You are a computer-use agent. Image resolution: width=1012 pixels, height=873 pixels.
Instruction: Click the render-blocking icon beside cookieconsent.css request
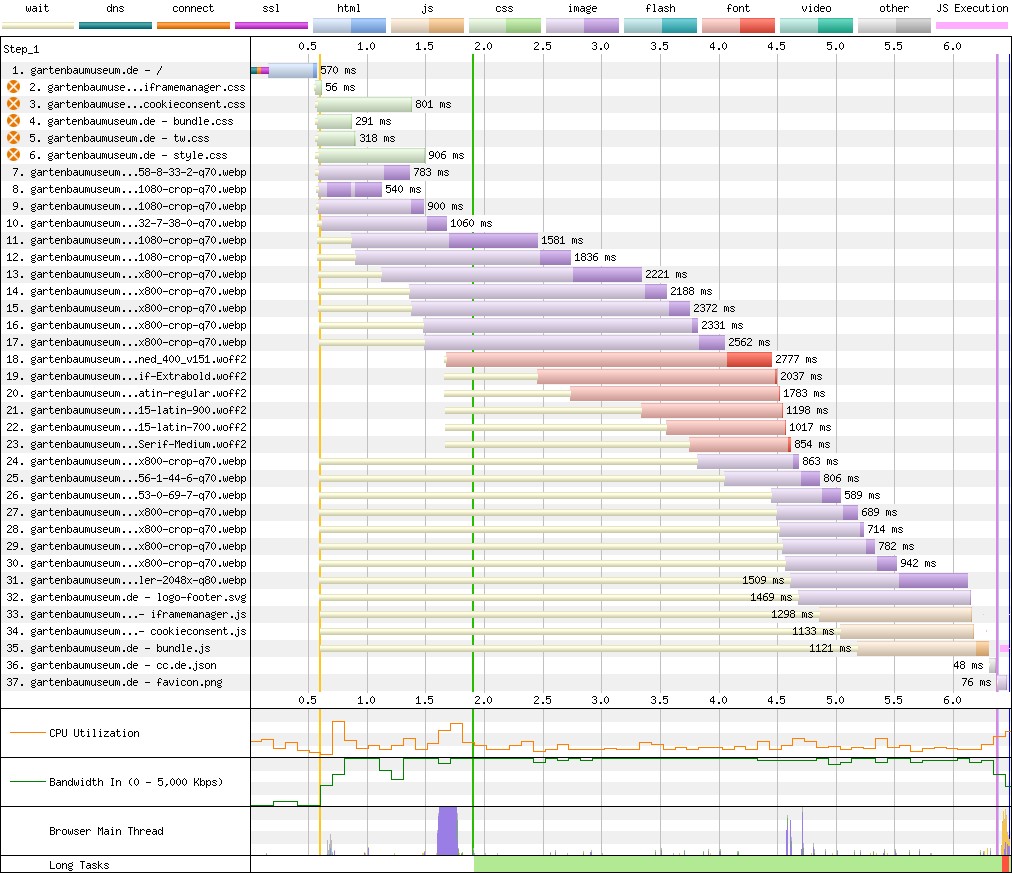pos(14,104)
